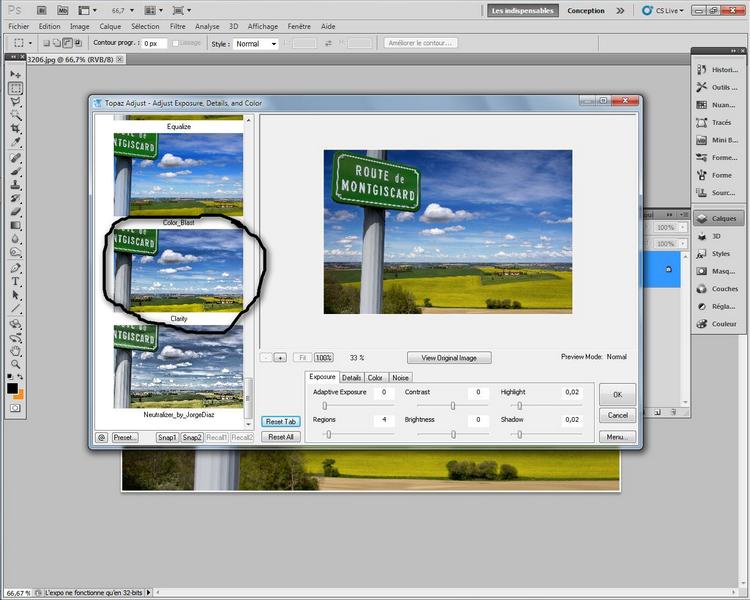Select the Move tool
The width and height of the screenshot is (750, 600).
tap(15, 75)
